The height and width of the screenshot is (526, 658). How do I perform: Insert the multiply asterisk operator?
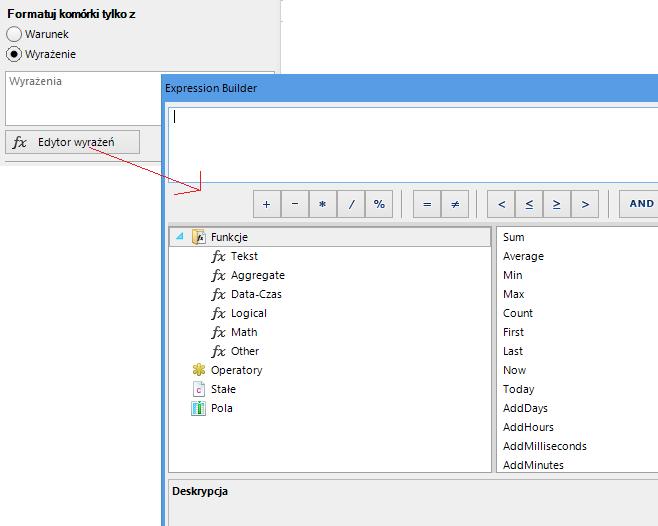(x=323, y=204)
